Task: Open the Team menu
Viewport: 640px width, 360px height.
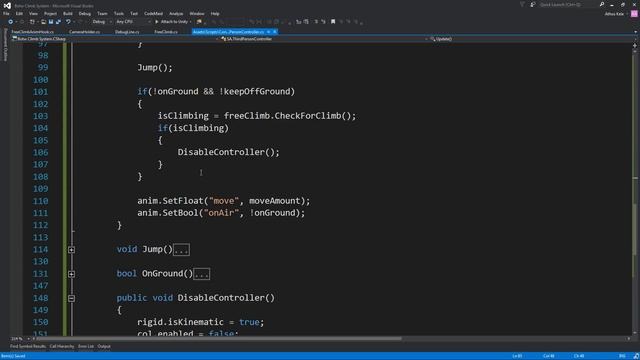Action: pyautogui.click(x=102, y=13)
